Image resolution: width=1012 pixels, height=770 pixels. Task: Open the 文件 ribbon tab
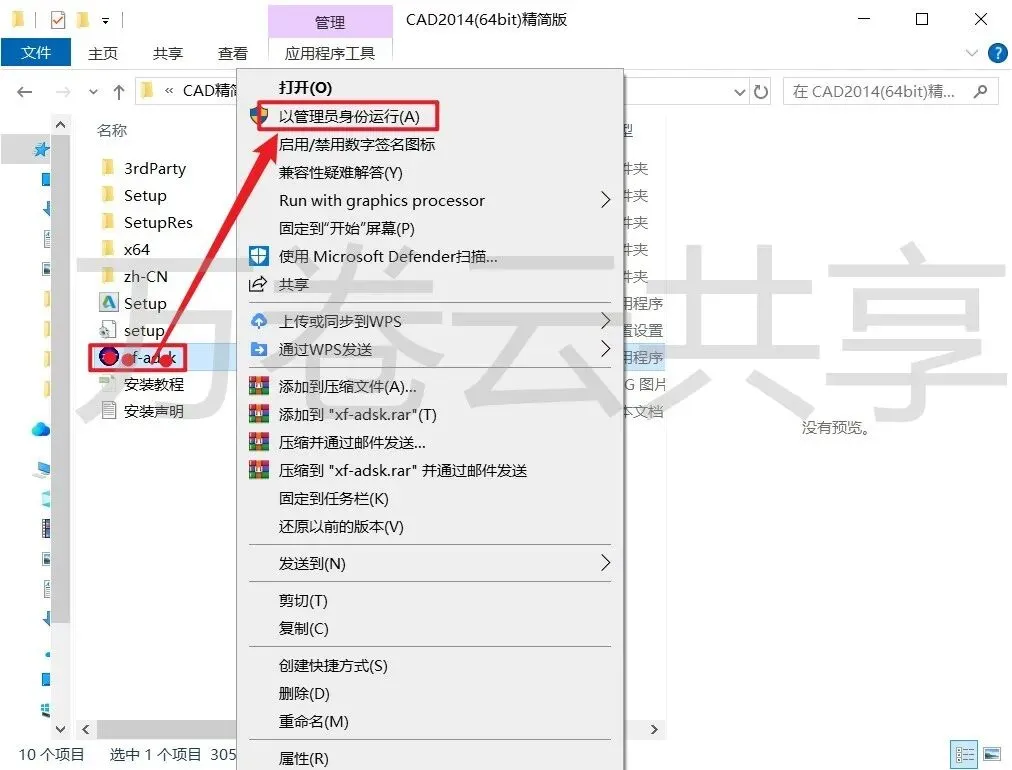click(x=35, y=52)
